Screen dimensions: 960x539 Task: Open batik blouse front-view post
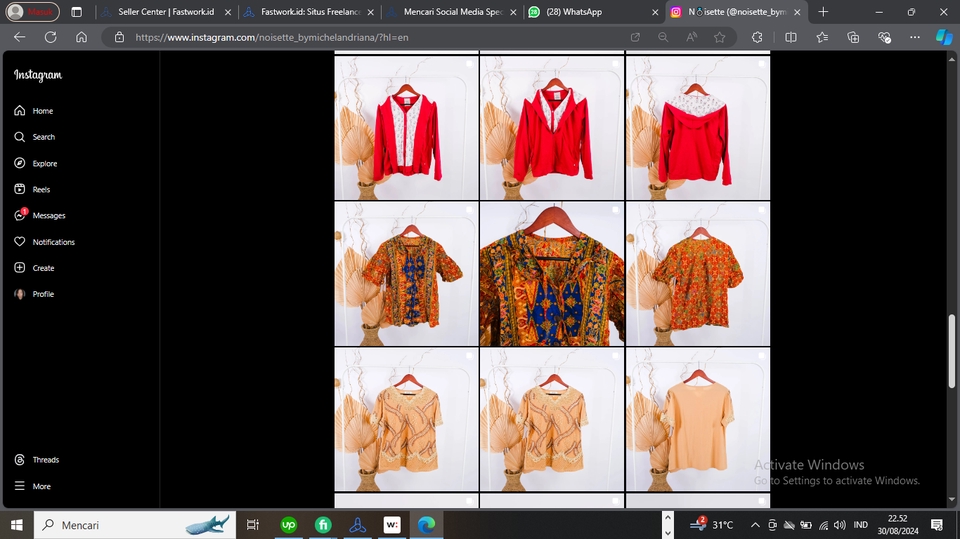point(407,274)
